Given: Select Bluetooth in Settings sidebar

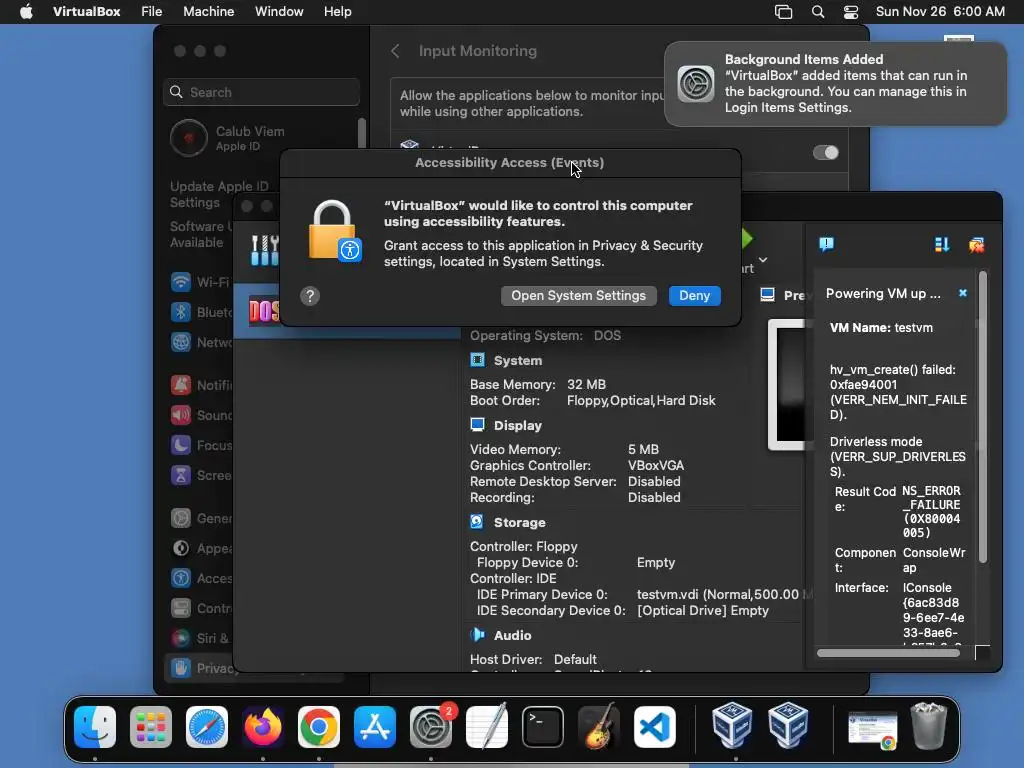Looking at the screenshot, I should (x=200, y=312).
